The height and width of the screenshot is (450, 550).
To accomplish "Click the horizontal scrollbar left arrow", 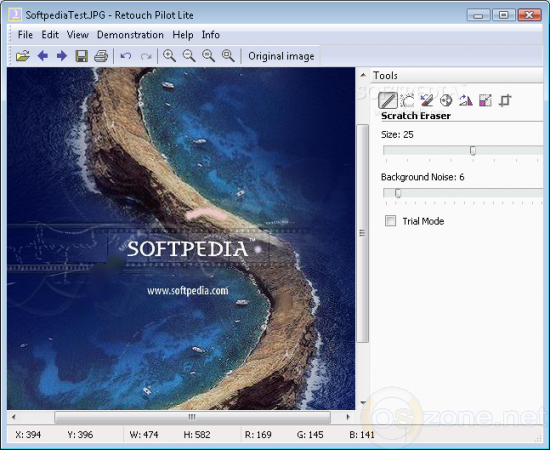I will [14, 417].
